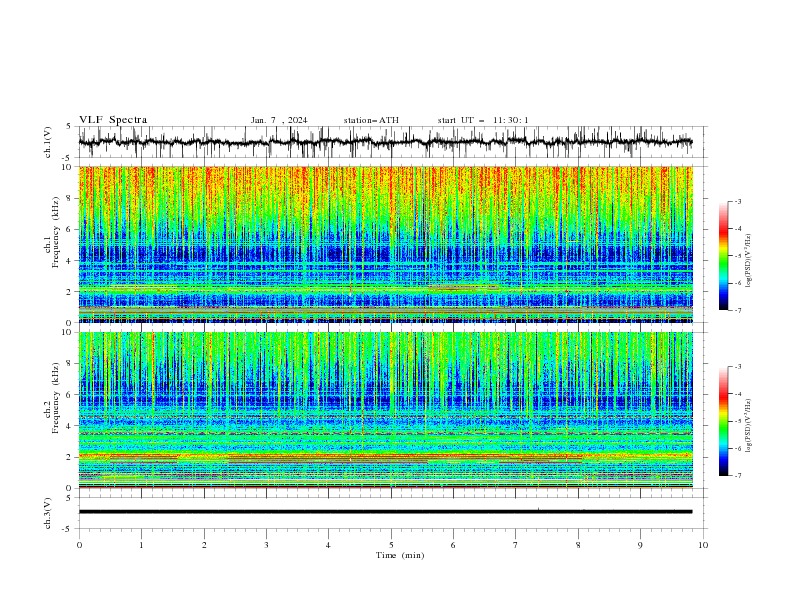
Task: Click time axis tick label '6'
Action: [x=453, y=545]
